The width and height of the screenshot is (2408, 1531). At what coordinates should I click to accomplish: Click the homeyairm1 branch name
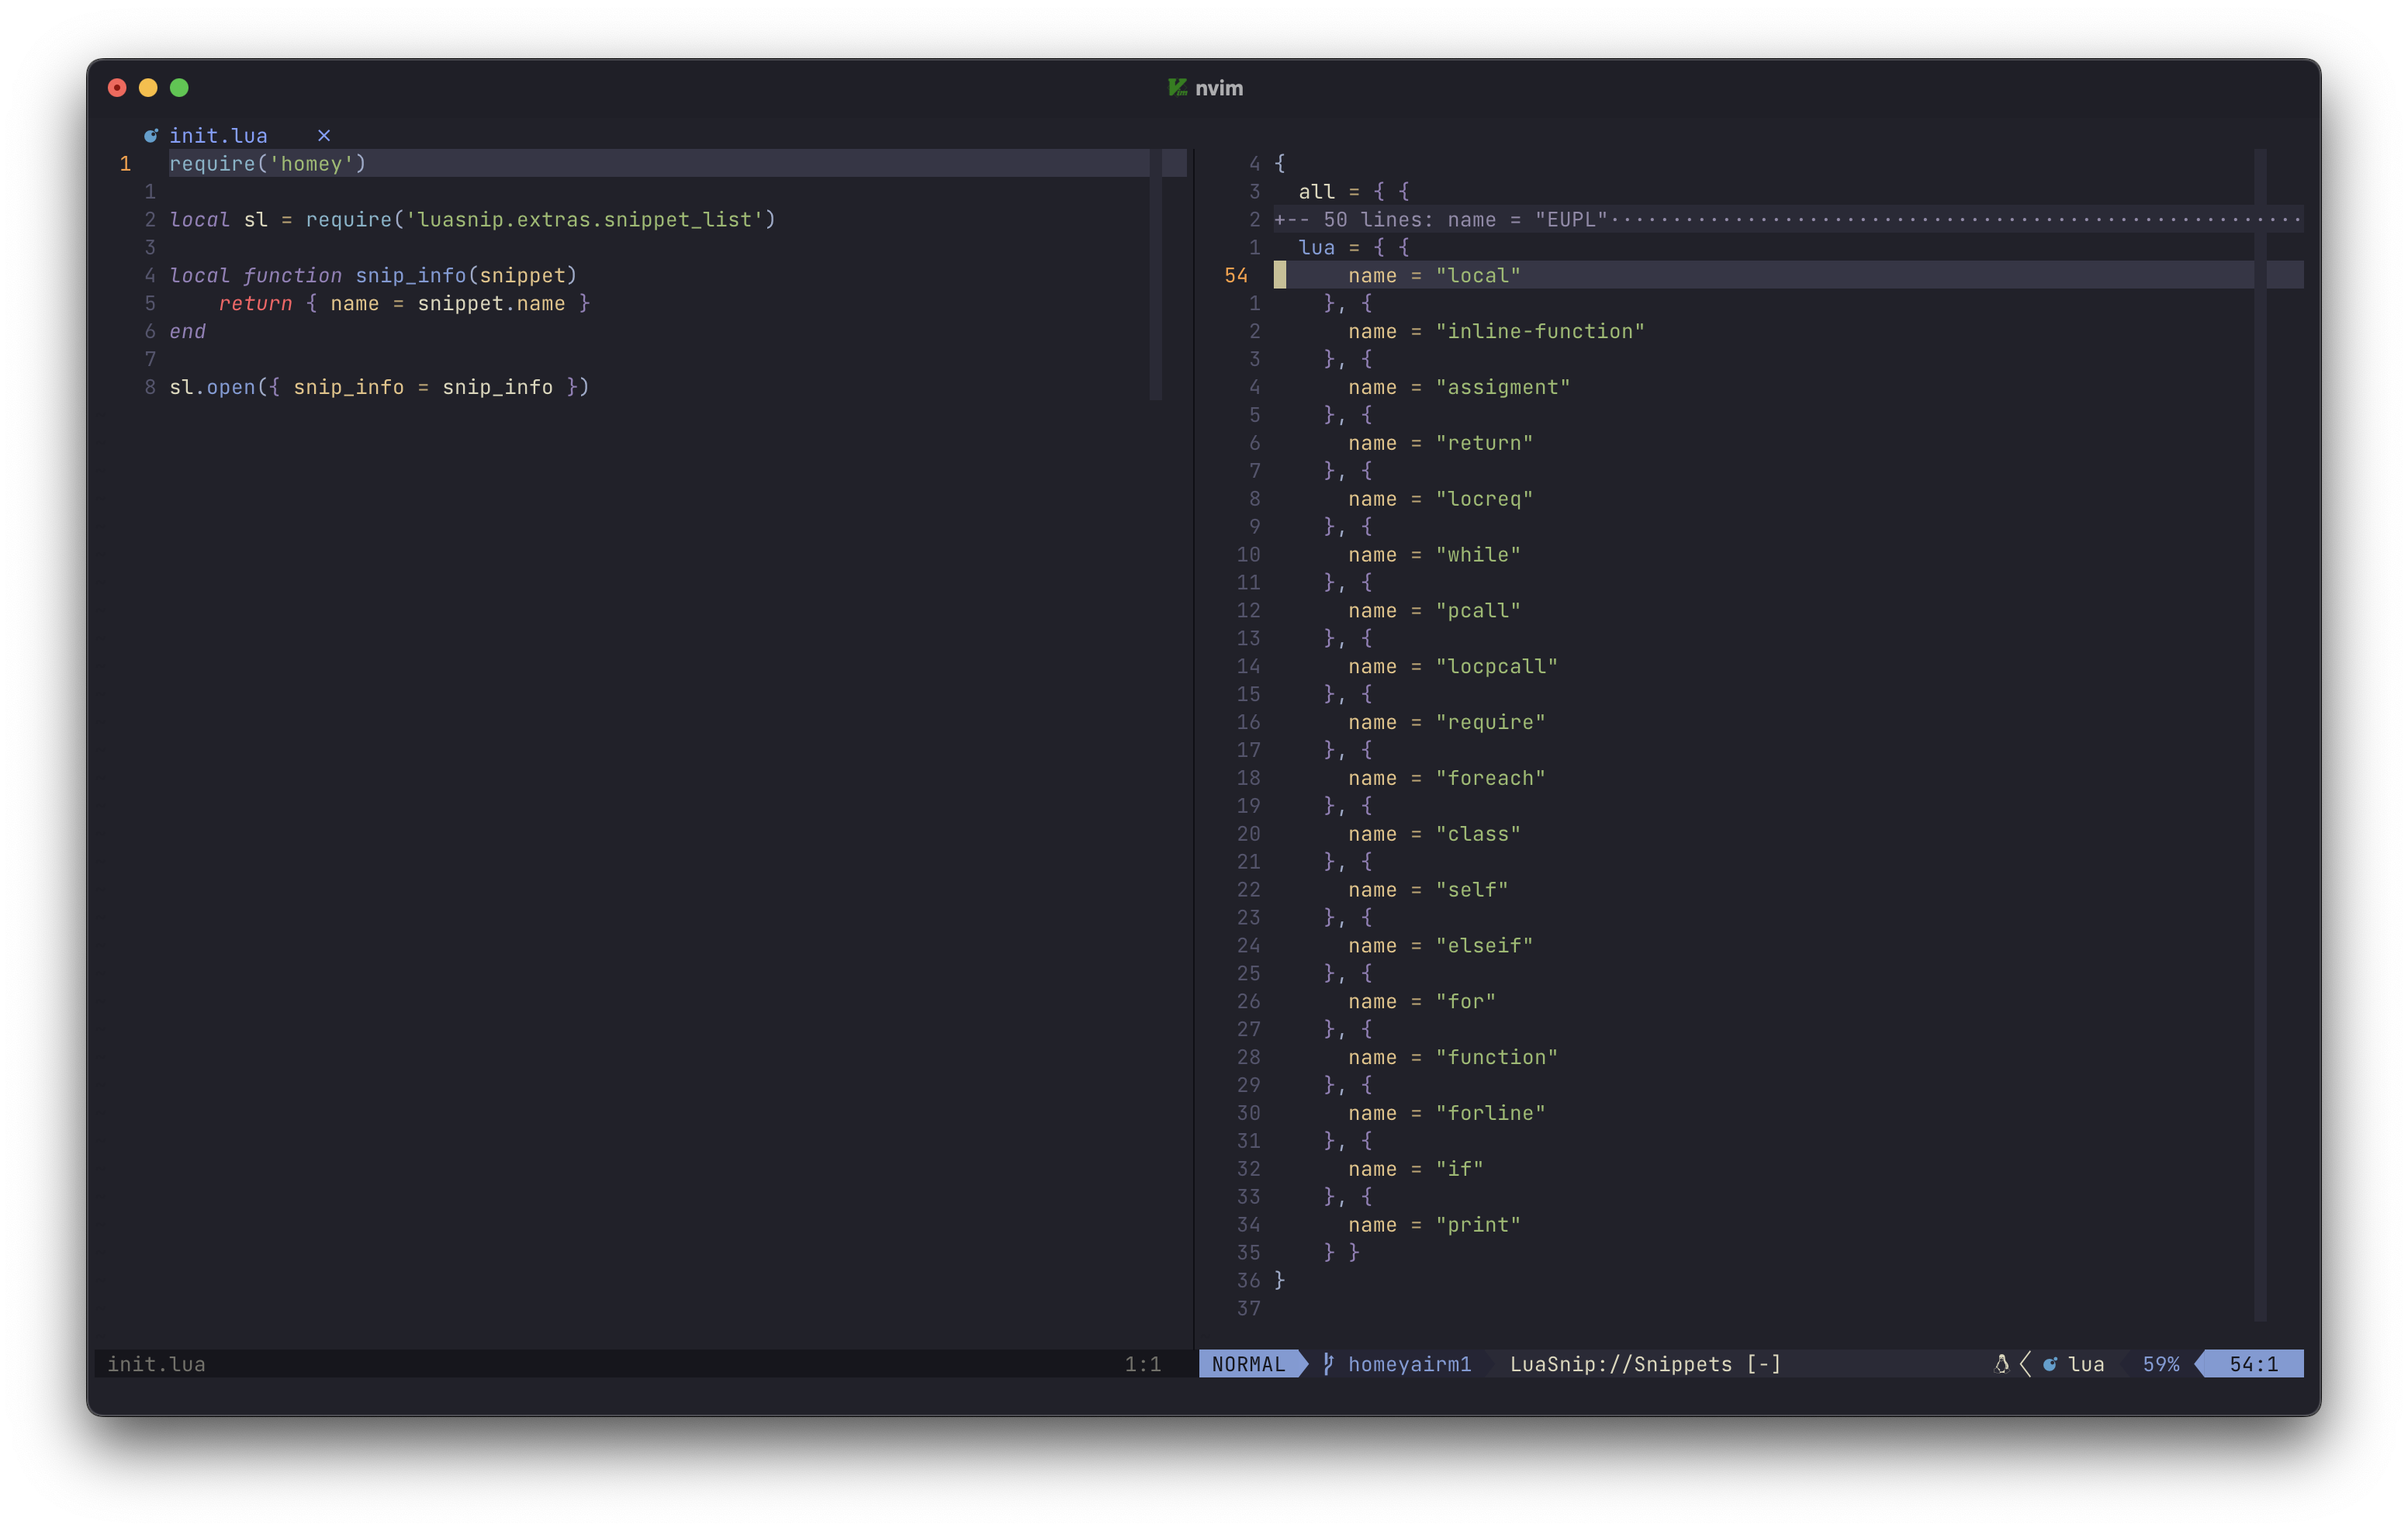click(x=1409, y=1364)
